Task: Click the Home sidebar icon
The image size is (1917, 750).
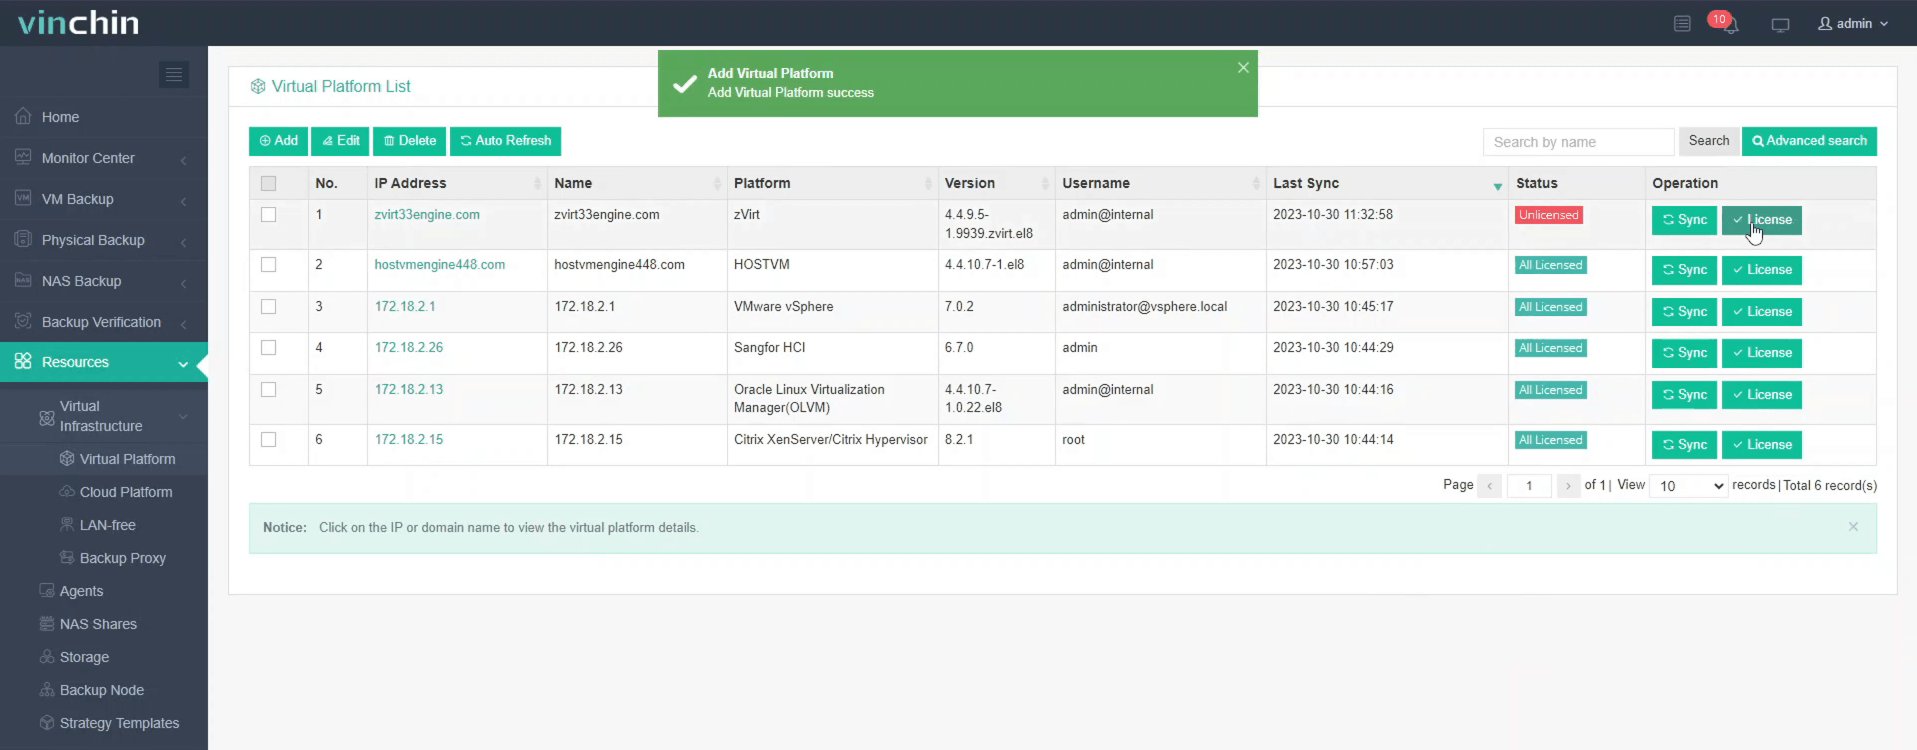Action: point(23,117)
